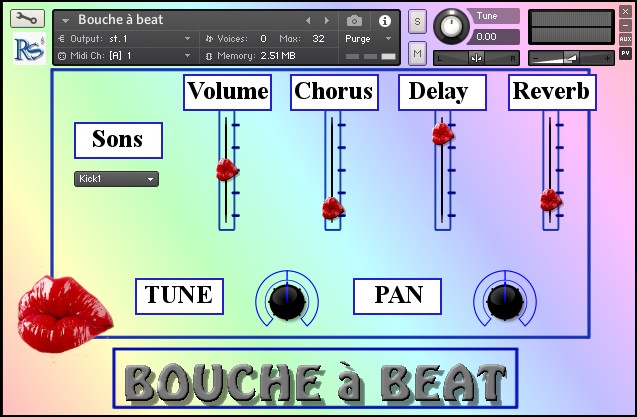Open the Kick1 sound dropdown
Screen dimensions: 637x417
116,179
